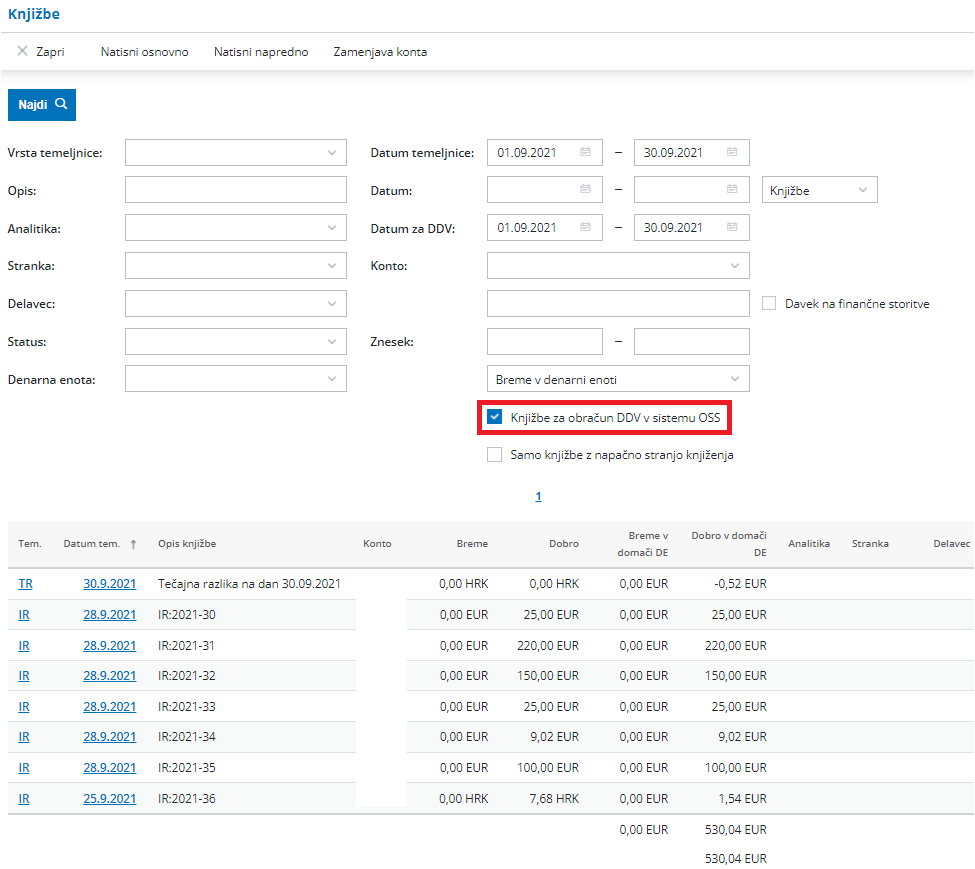The width and height of the screenshot is (975, 869).
Task: Click calendar icon in first Datum field
Action: tap(586, 190)
